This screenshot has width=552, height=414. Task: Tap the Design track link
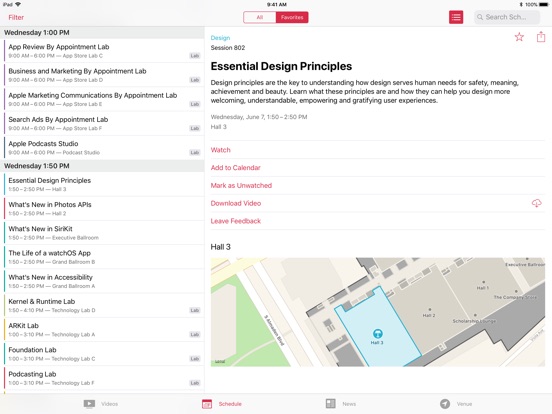tap(220, 38)
